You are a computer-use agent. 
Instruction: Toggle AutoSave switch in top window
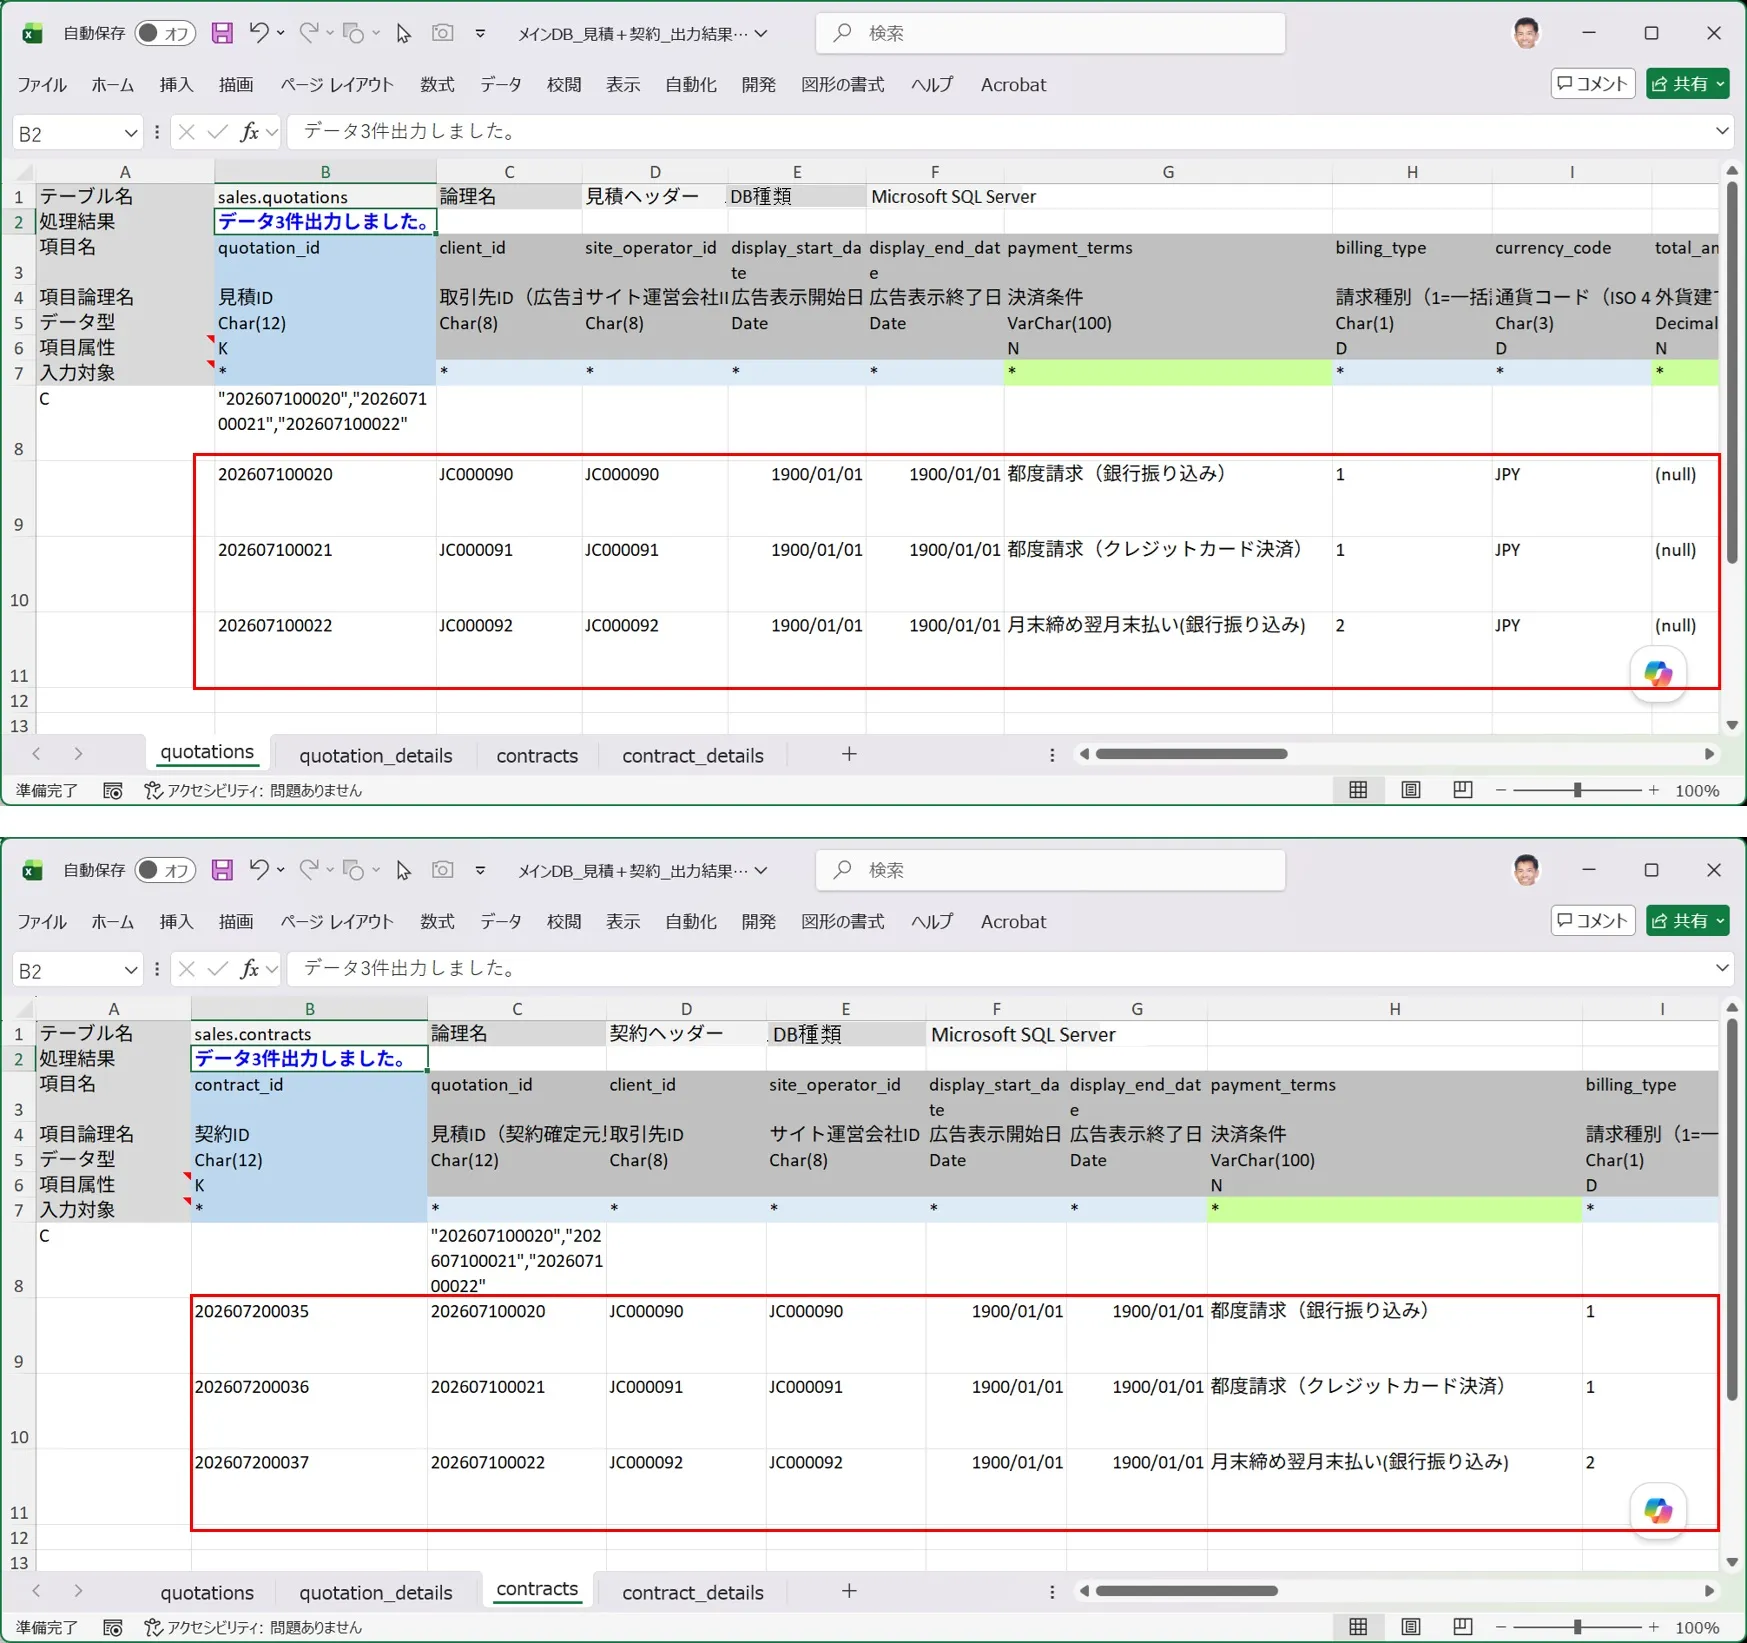click(x=164, y=33)
